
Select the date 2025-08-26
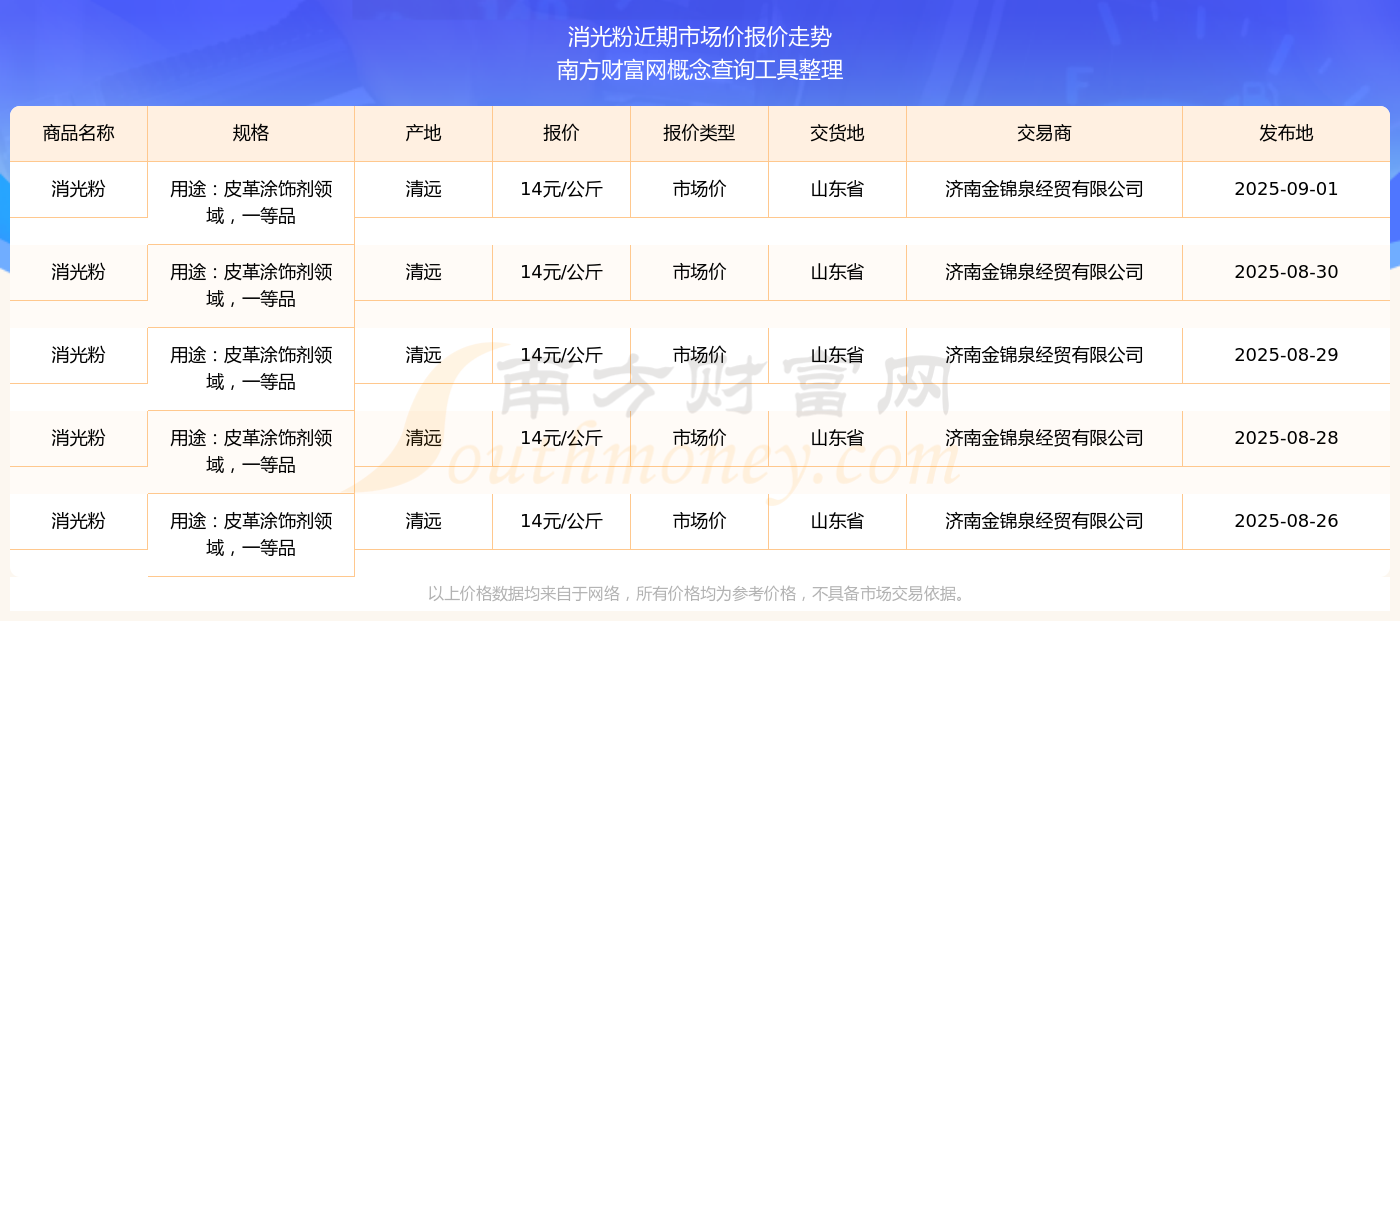[1286, 521]
